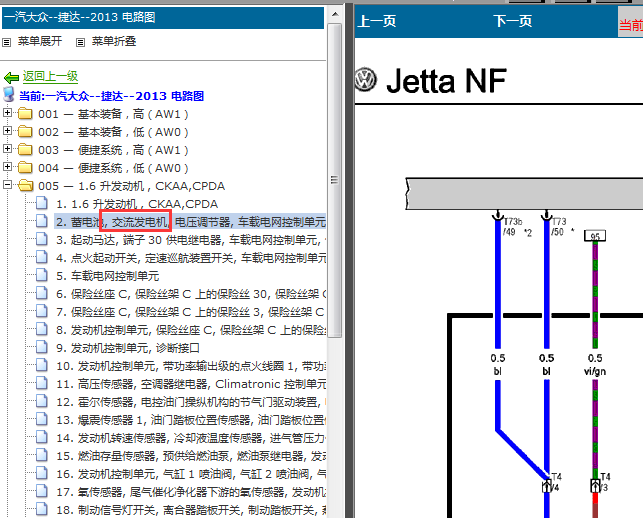This screenshot has height=518, width=643.
Task: Open 4. 点火起动开关, 定速巡航装置开关
Action: pyautogui.click(x=191, y=258)
